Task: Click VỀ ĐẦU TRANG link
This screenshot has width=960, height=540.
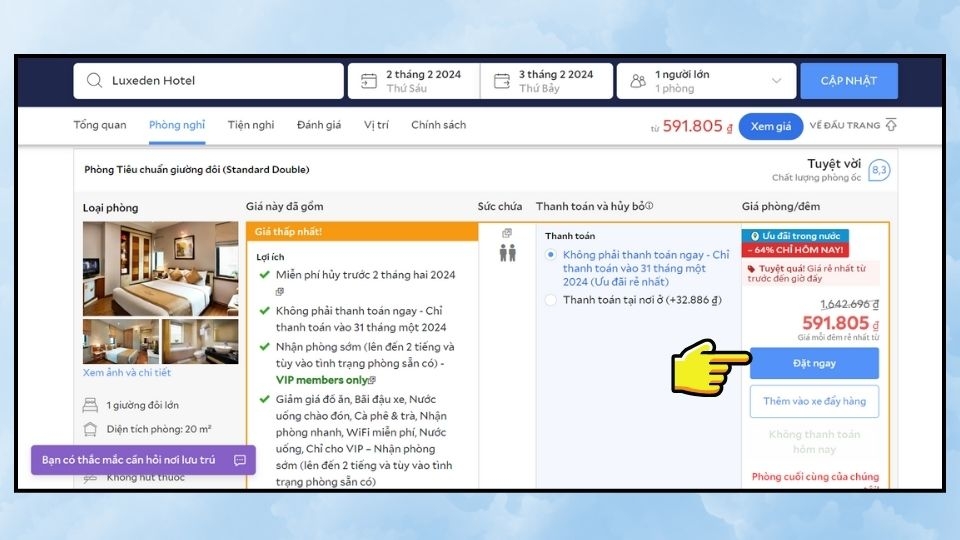Action: pos(845,125)
